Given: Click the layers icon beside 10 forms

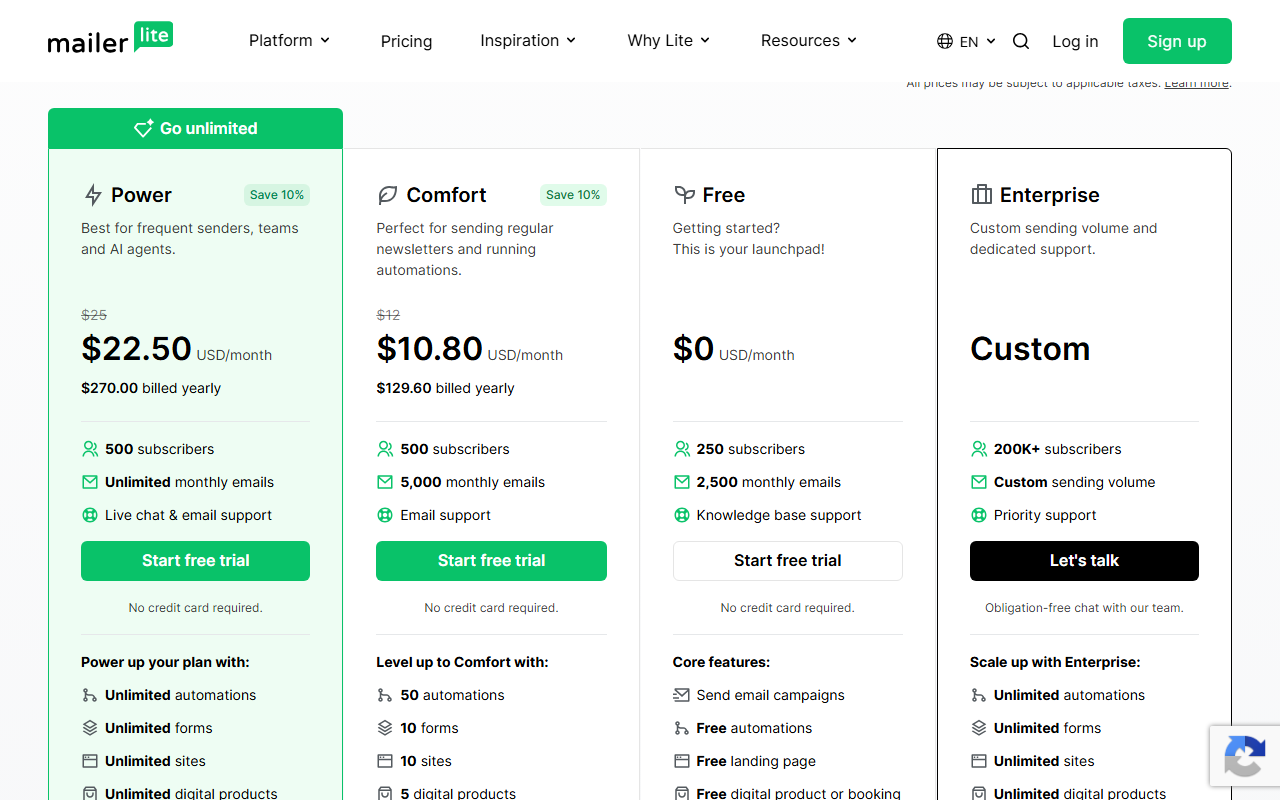Looking at the screenshot, I should [x=385, y=728].
